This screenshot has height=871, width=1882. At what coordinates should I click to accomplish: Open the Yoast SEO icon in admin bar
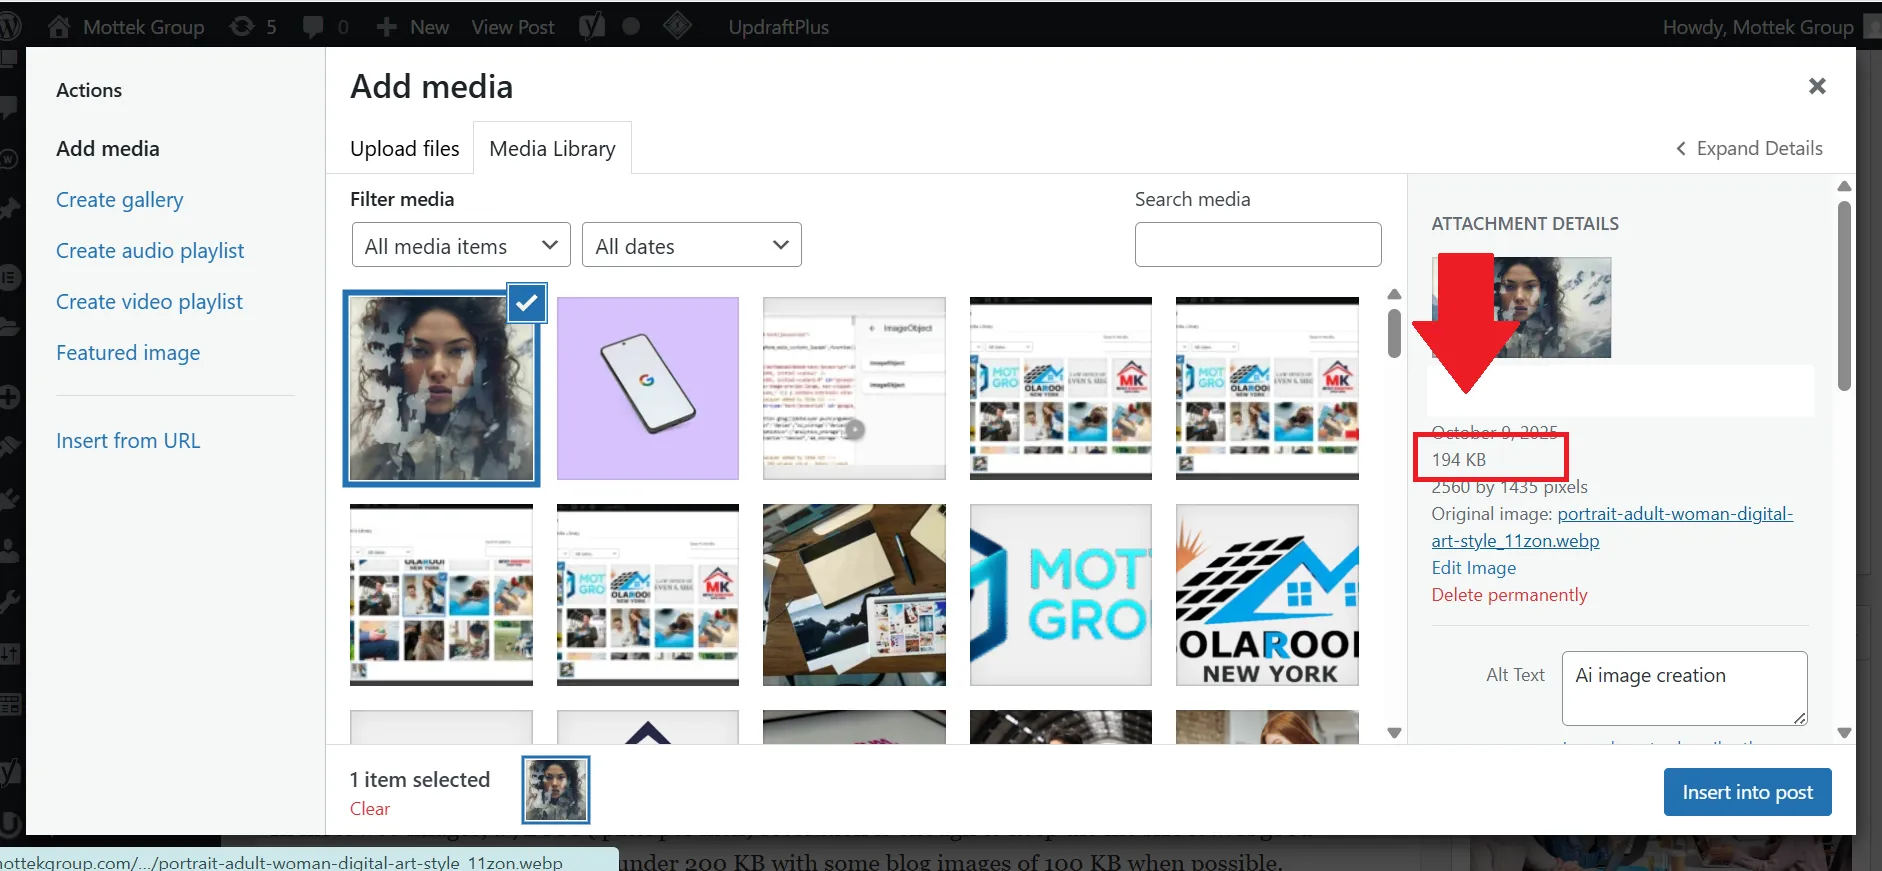[592, 27]
